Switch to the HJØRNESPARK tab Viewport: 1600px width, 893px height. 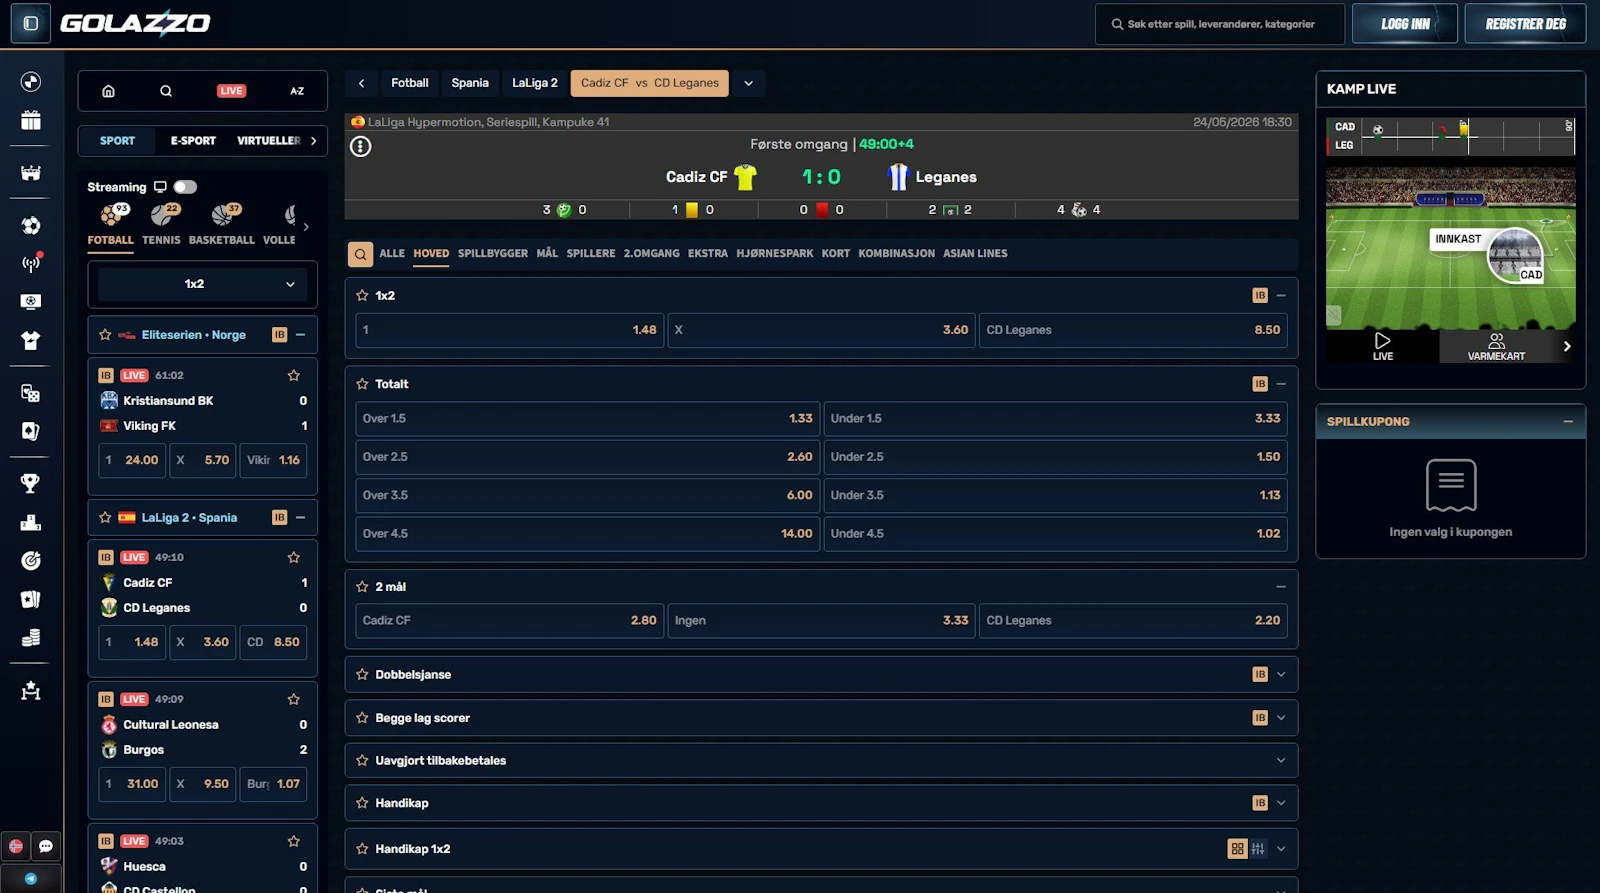775,254
